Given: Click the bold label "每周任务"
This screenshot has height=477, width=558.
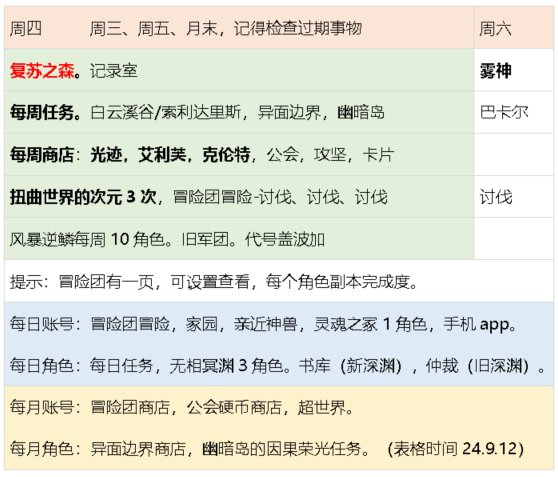Looking at the screenshot, I should click(x=42, y=112).
